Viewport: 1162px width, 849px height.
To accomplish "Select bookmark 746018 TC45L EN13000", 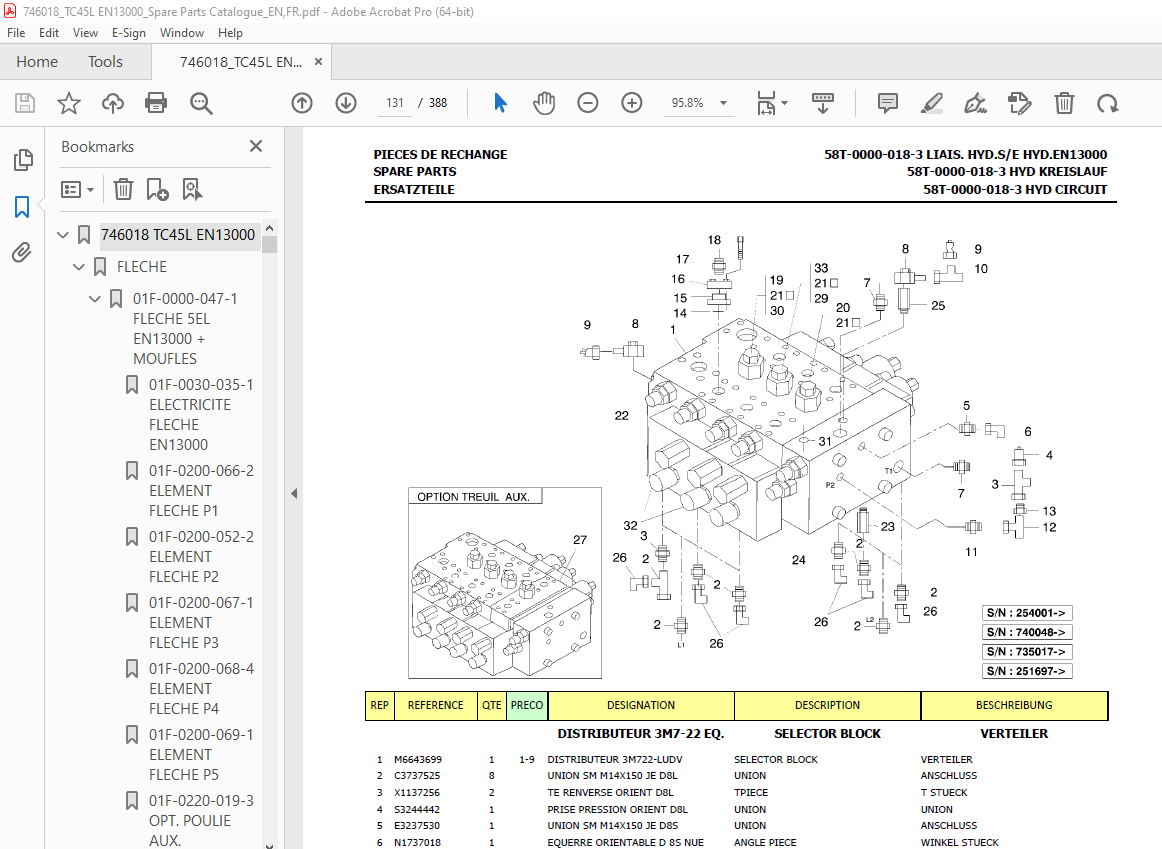I will pos(178,235).
